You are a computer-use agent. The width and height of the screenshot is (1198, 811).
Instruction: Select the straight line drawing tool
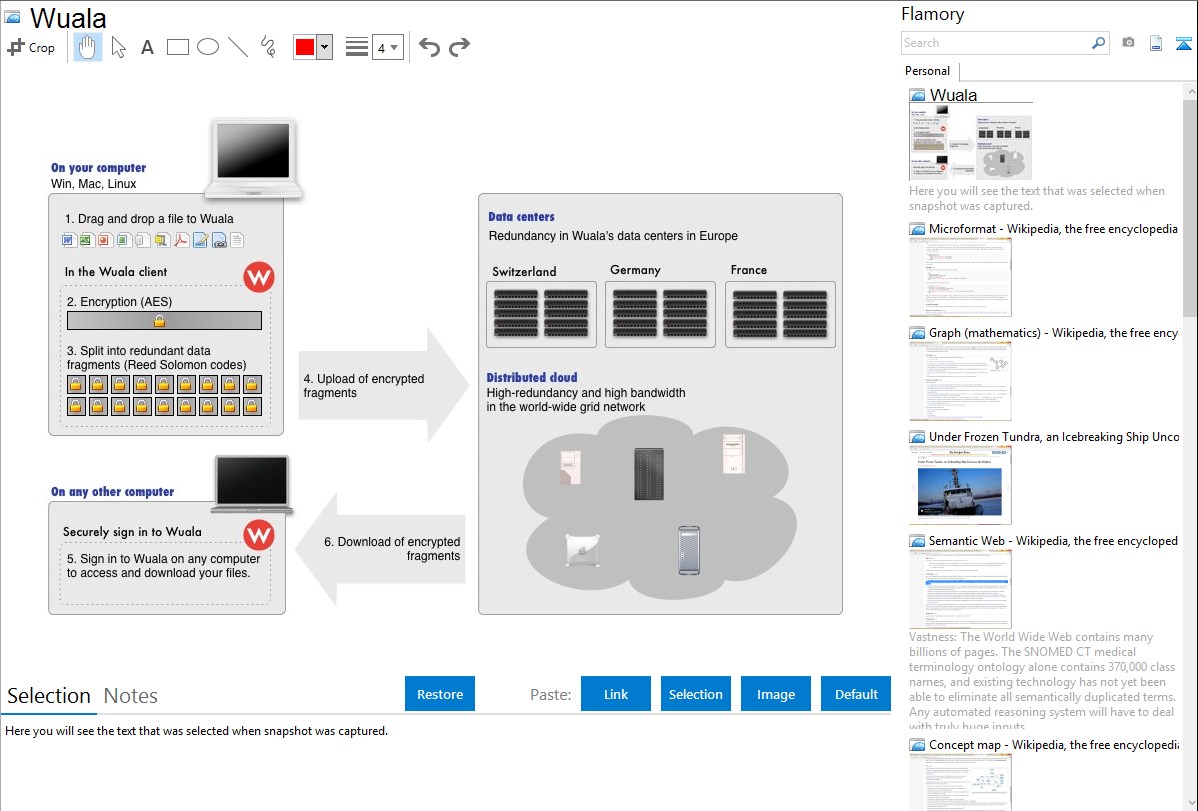click(x=238, y=47)
